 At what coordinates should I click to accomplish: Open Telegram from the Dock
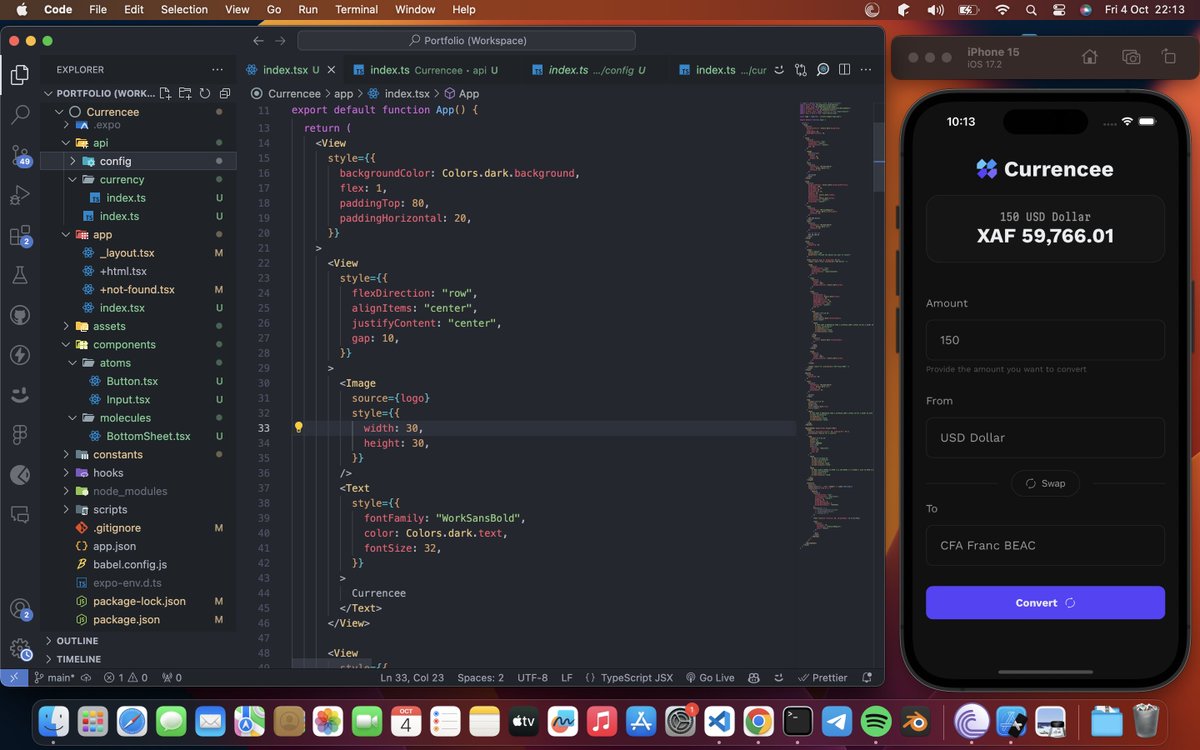(x=836, y=719)
